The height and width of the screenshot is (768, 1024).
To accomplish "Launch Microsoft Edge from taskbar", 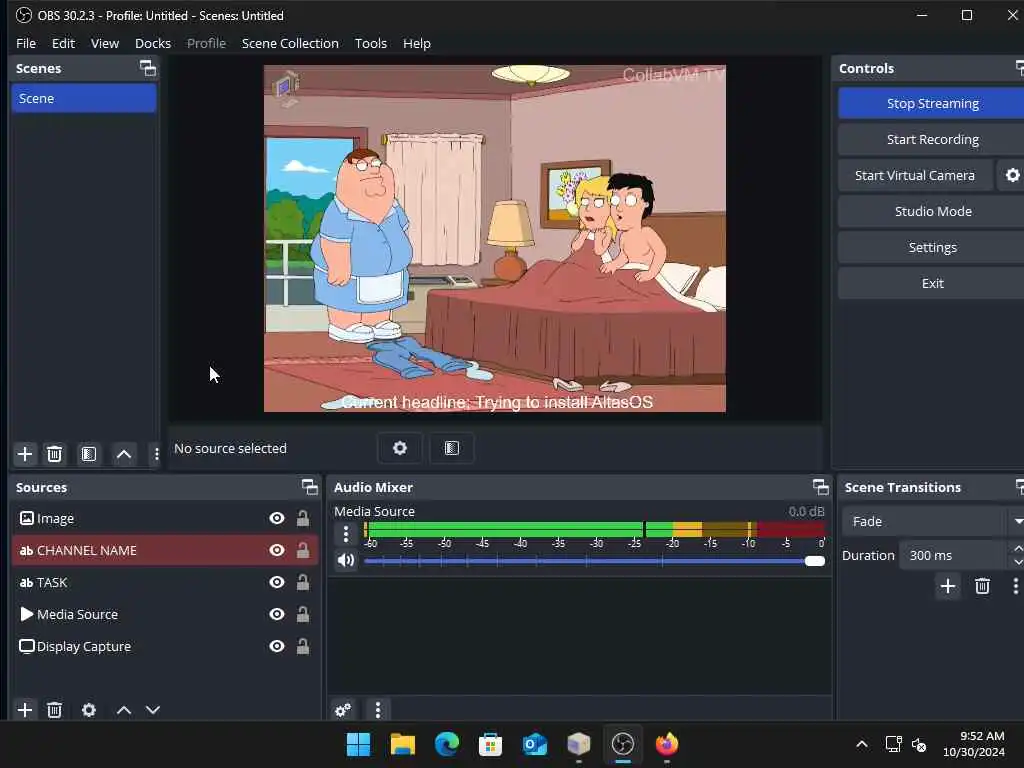I will pos(447,744).
